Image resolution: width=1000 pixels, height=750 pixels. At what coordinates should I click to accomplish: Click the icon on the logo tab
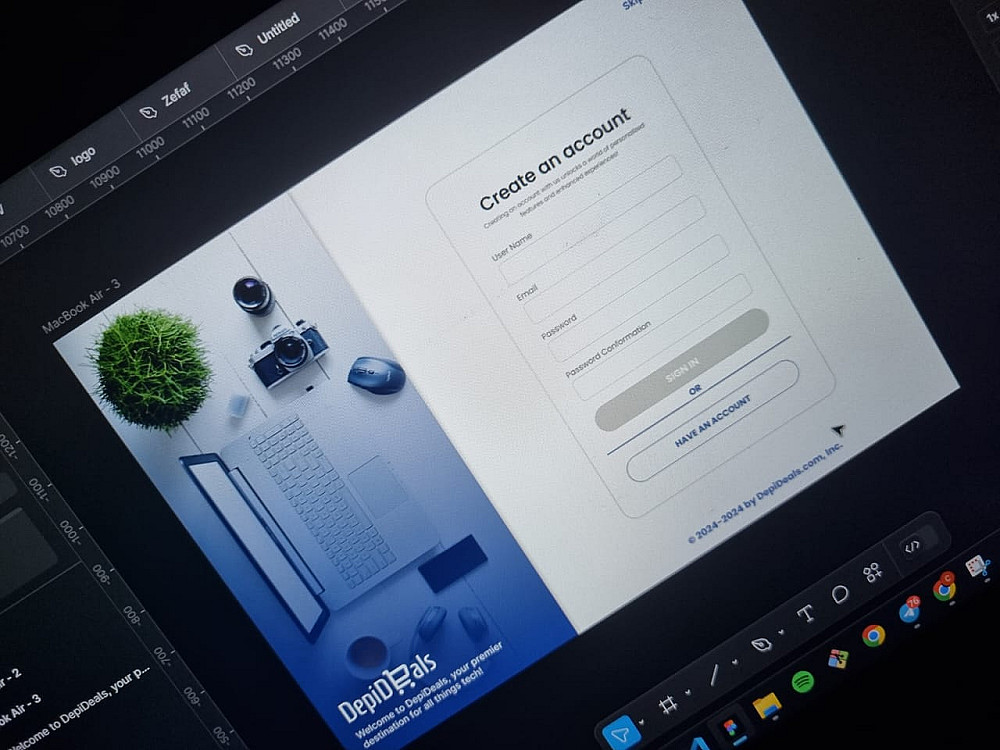click(57, 171)
